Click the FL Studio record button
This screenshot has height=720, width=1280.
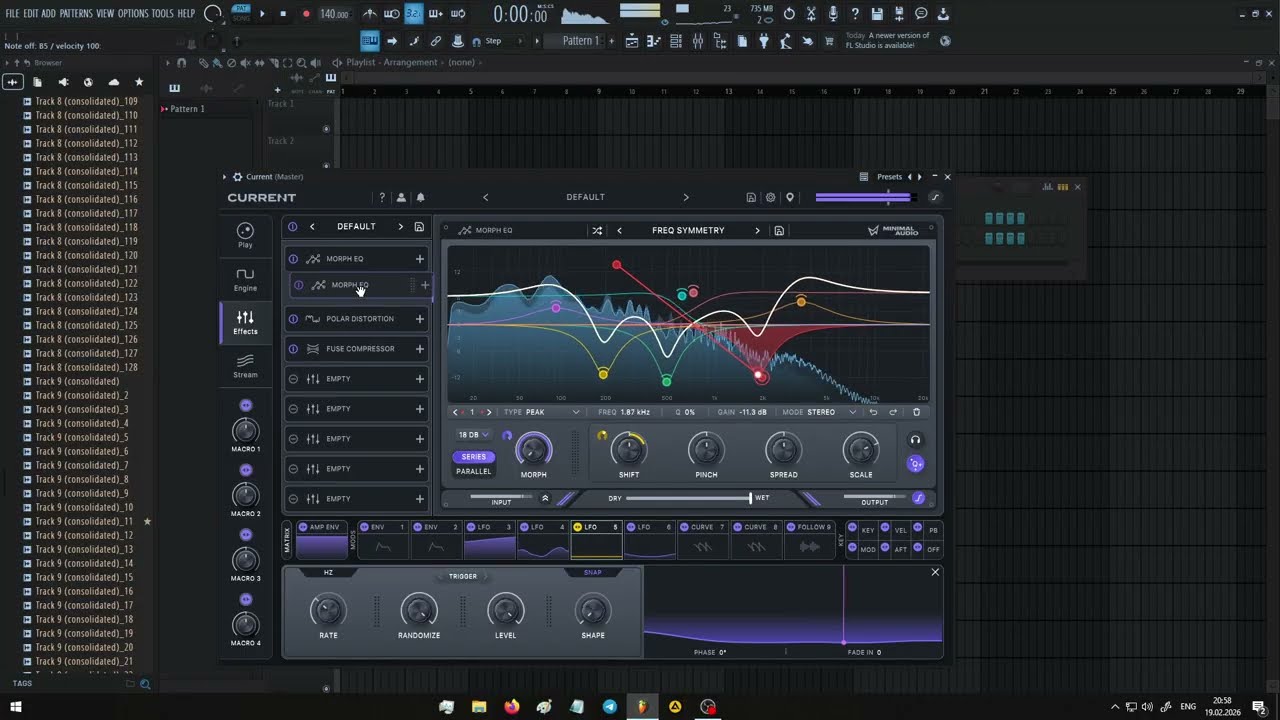[x=306, y=14]
